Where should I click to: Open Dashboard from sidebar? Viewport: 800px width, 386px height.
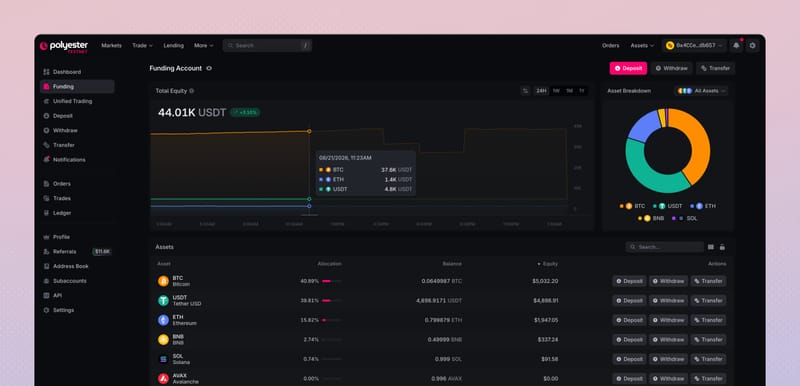[77, 72]
